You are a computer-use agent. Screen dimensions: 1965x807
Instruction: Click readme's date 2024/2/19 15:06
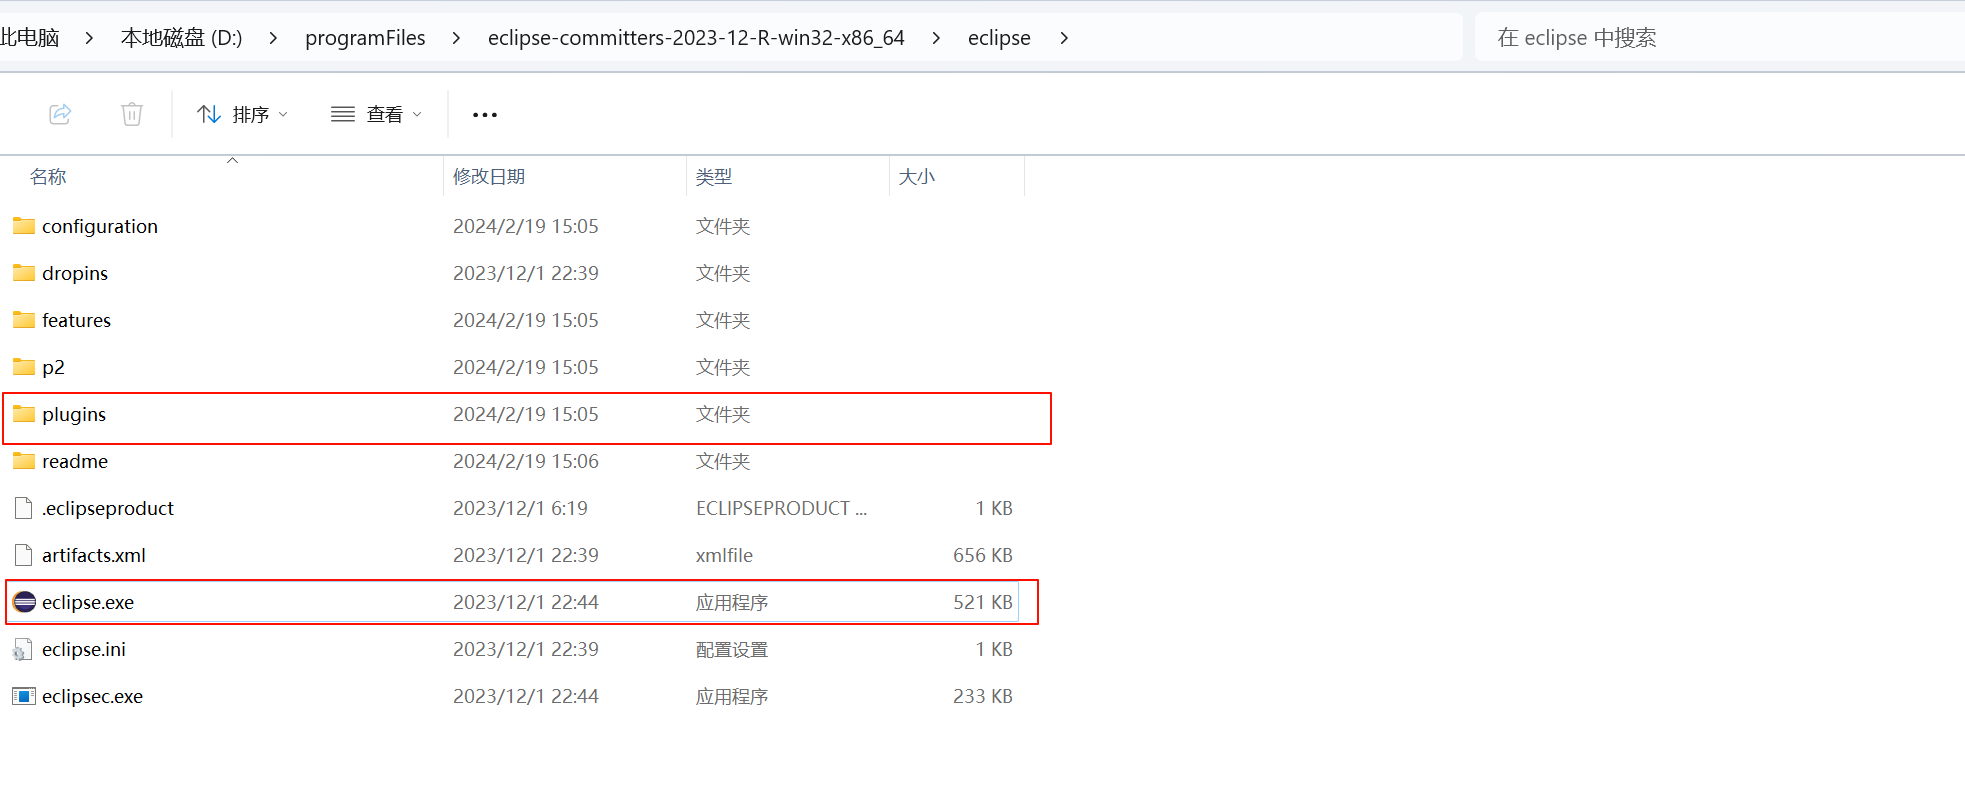[526, 461]
